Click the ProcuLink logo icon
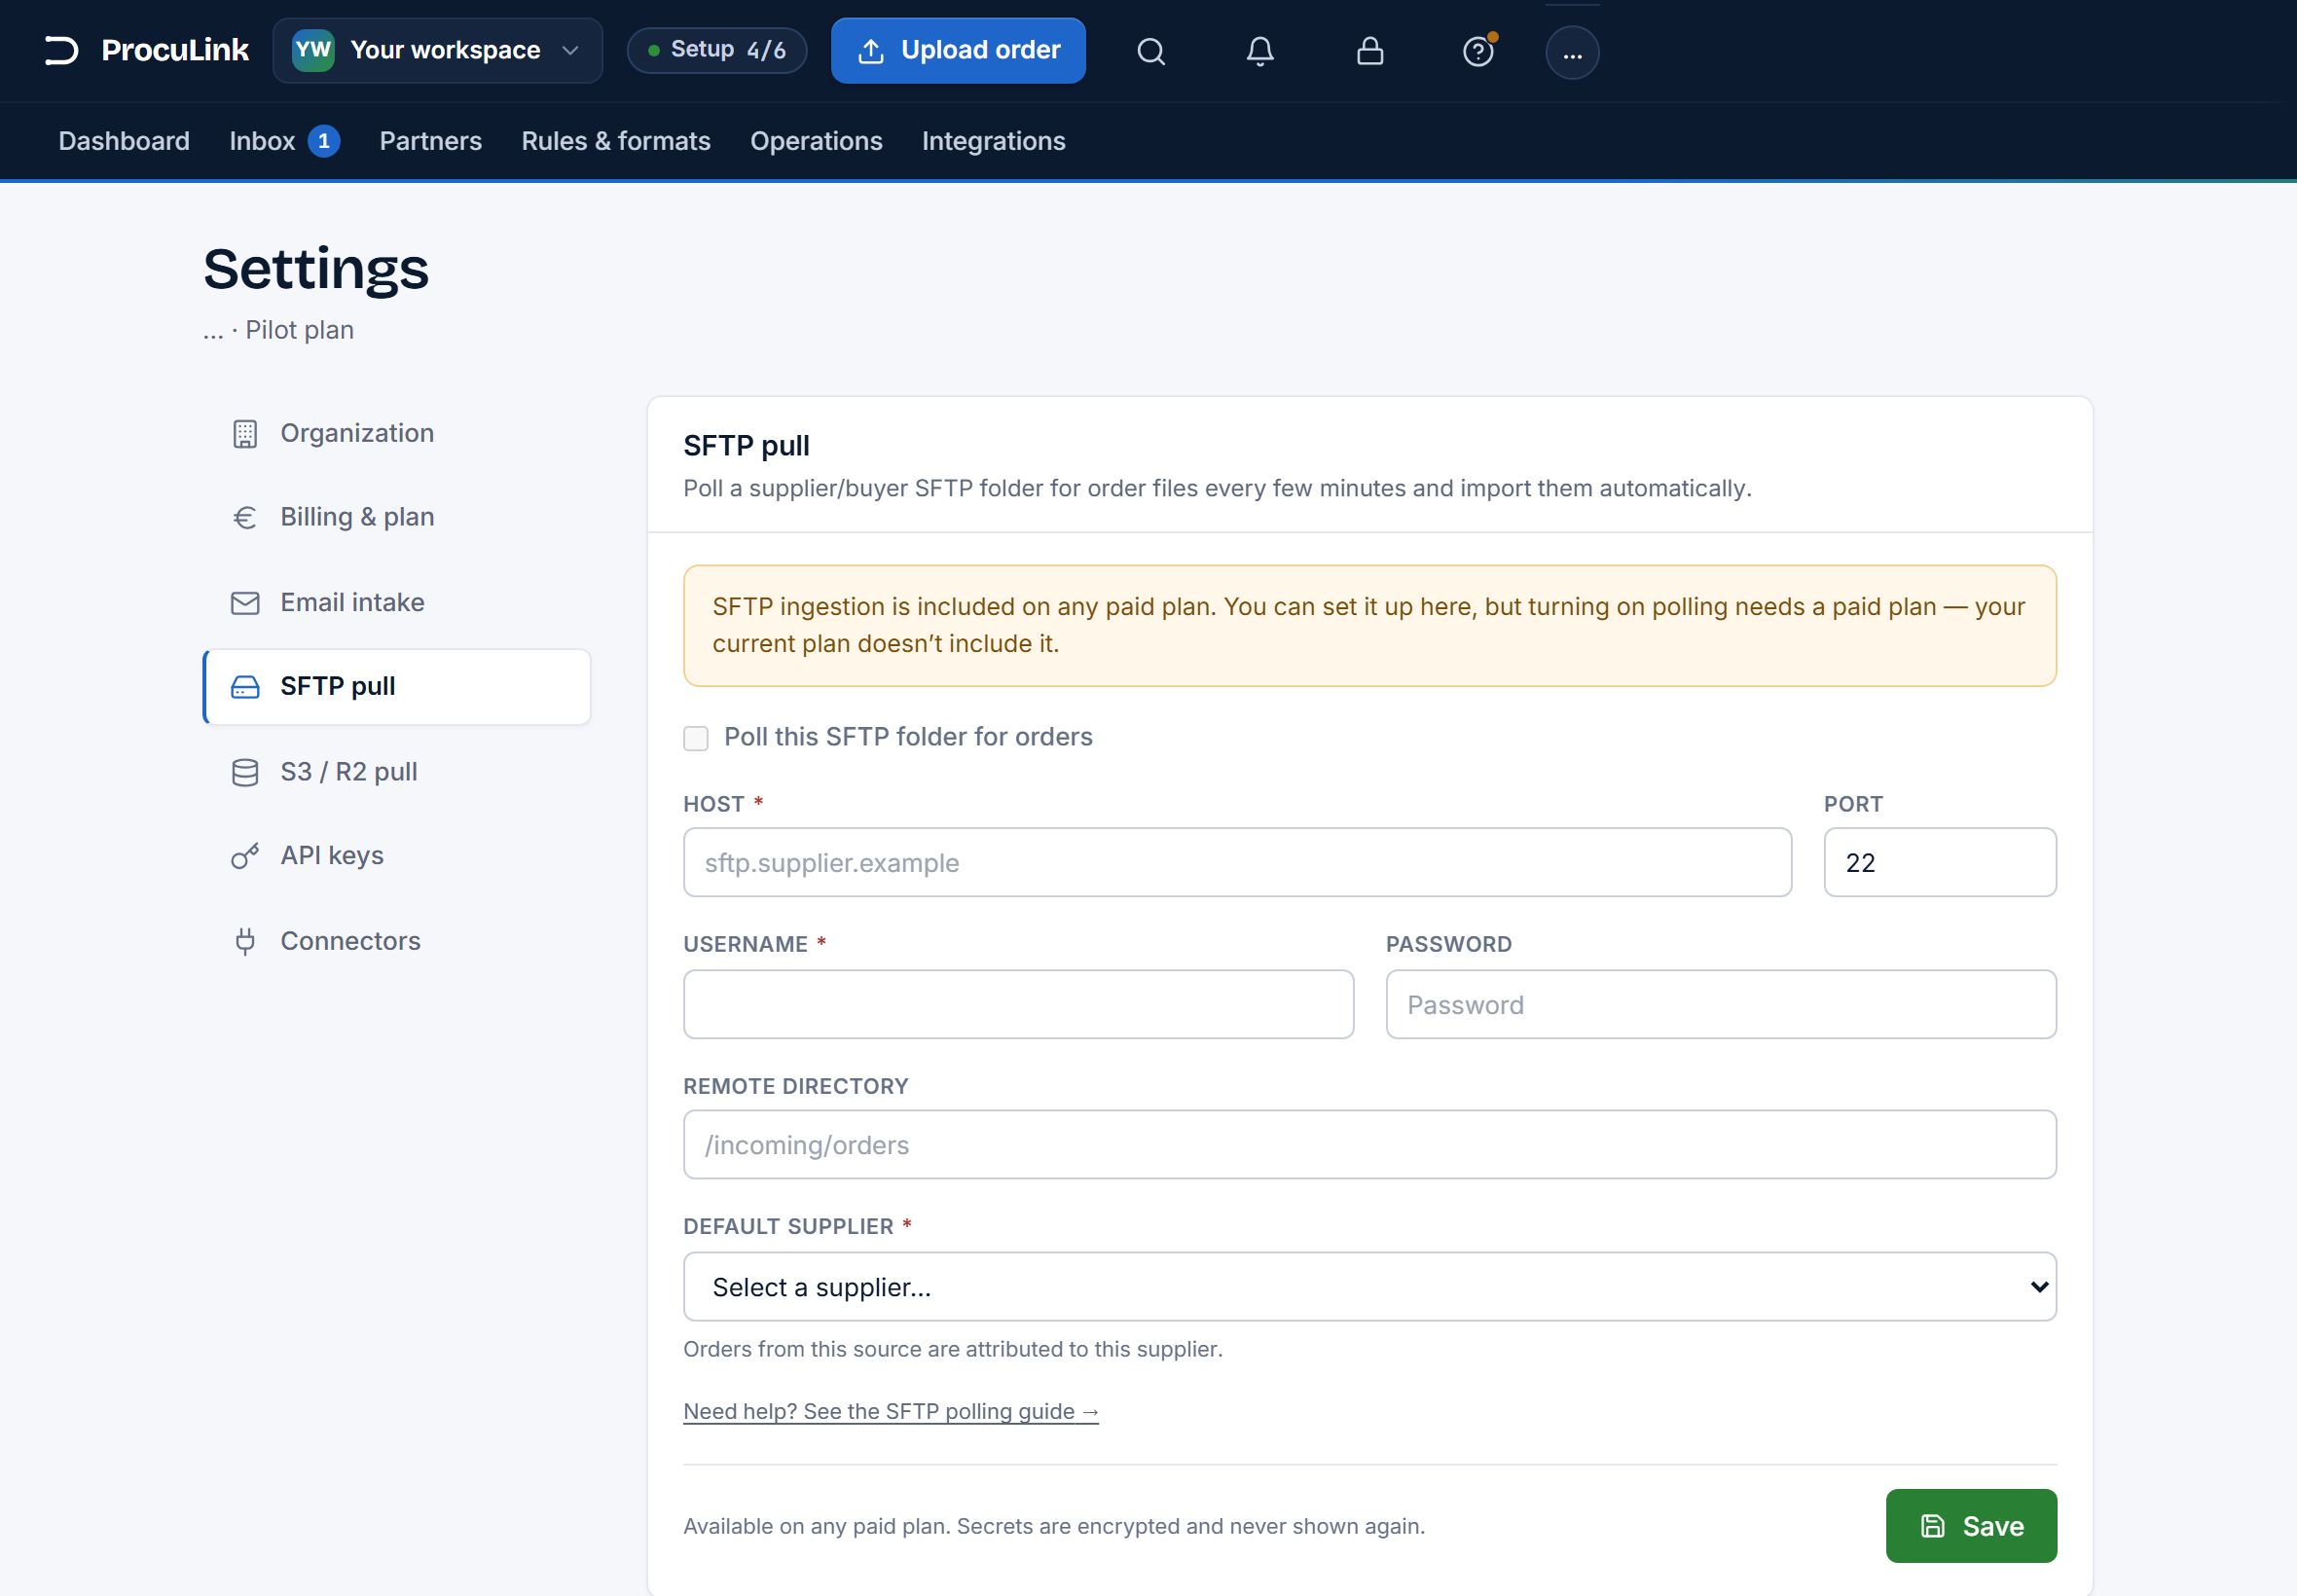 (x=61, y=50)
